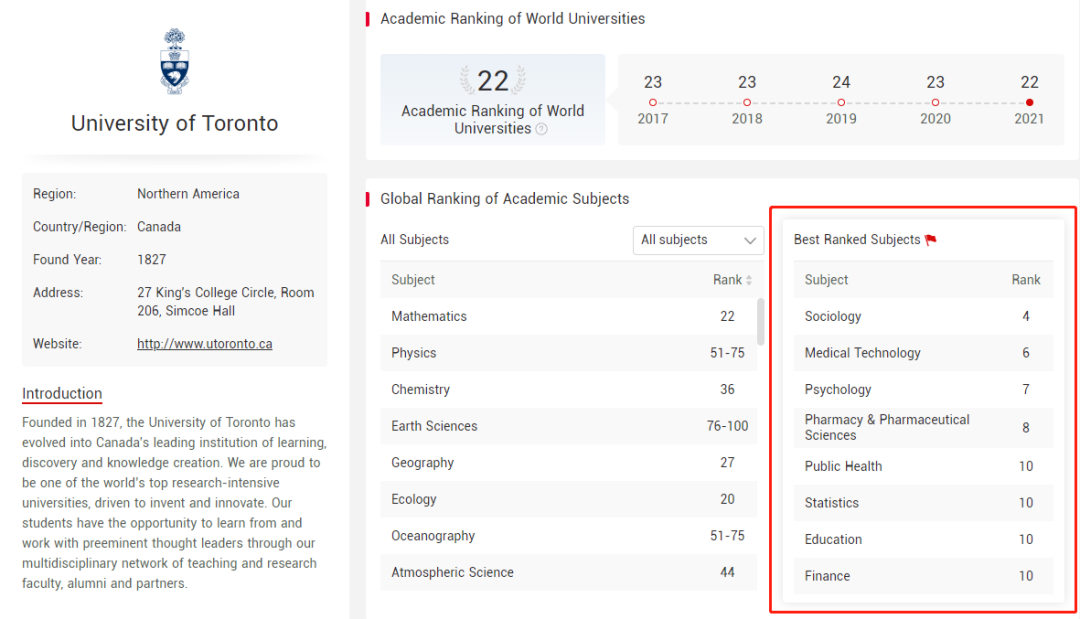
Task: Click the Found Year value 1827
Action: (152, 260)
